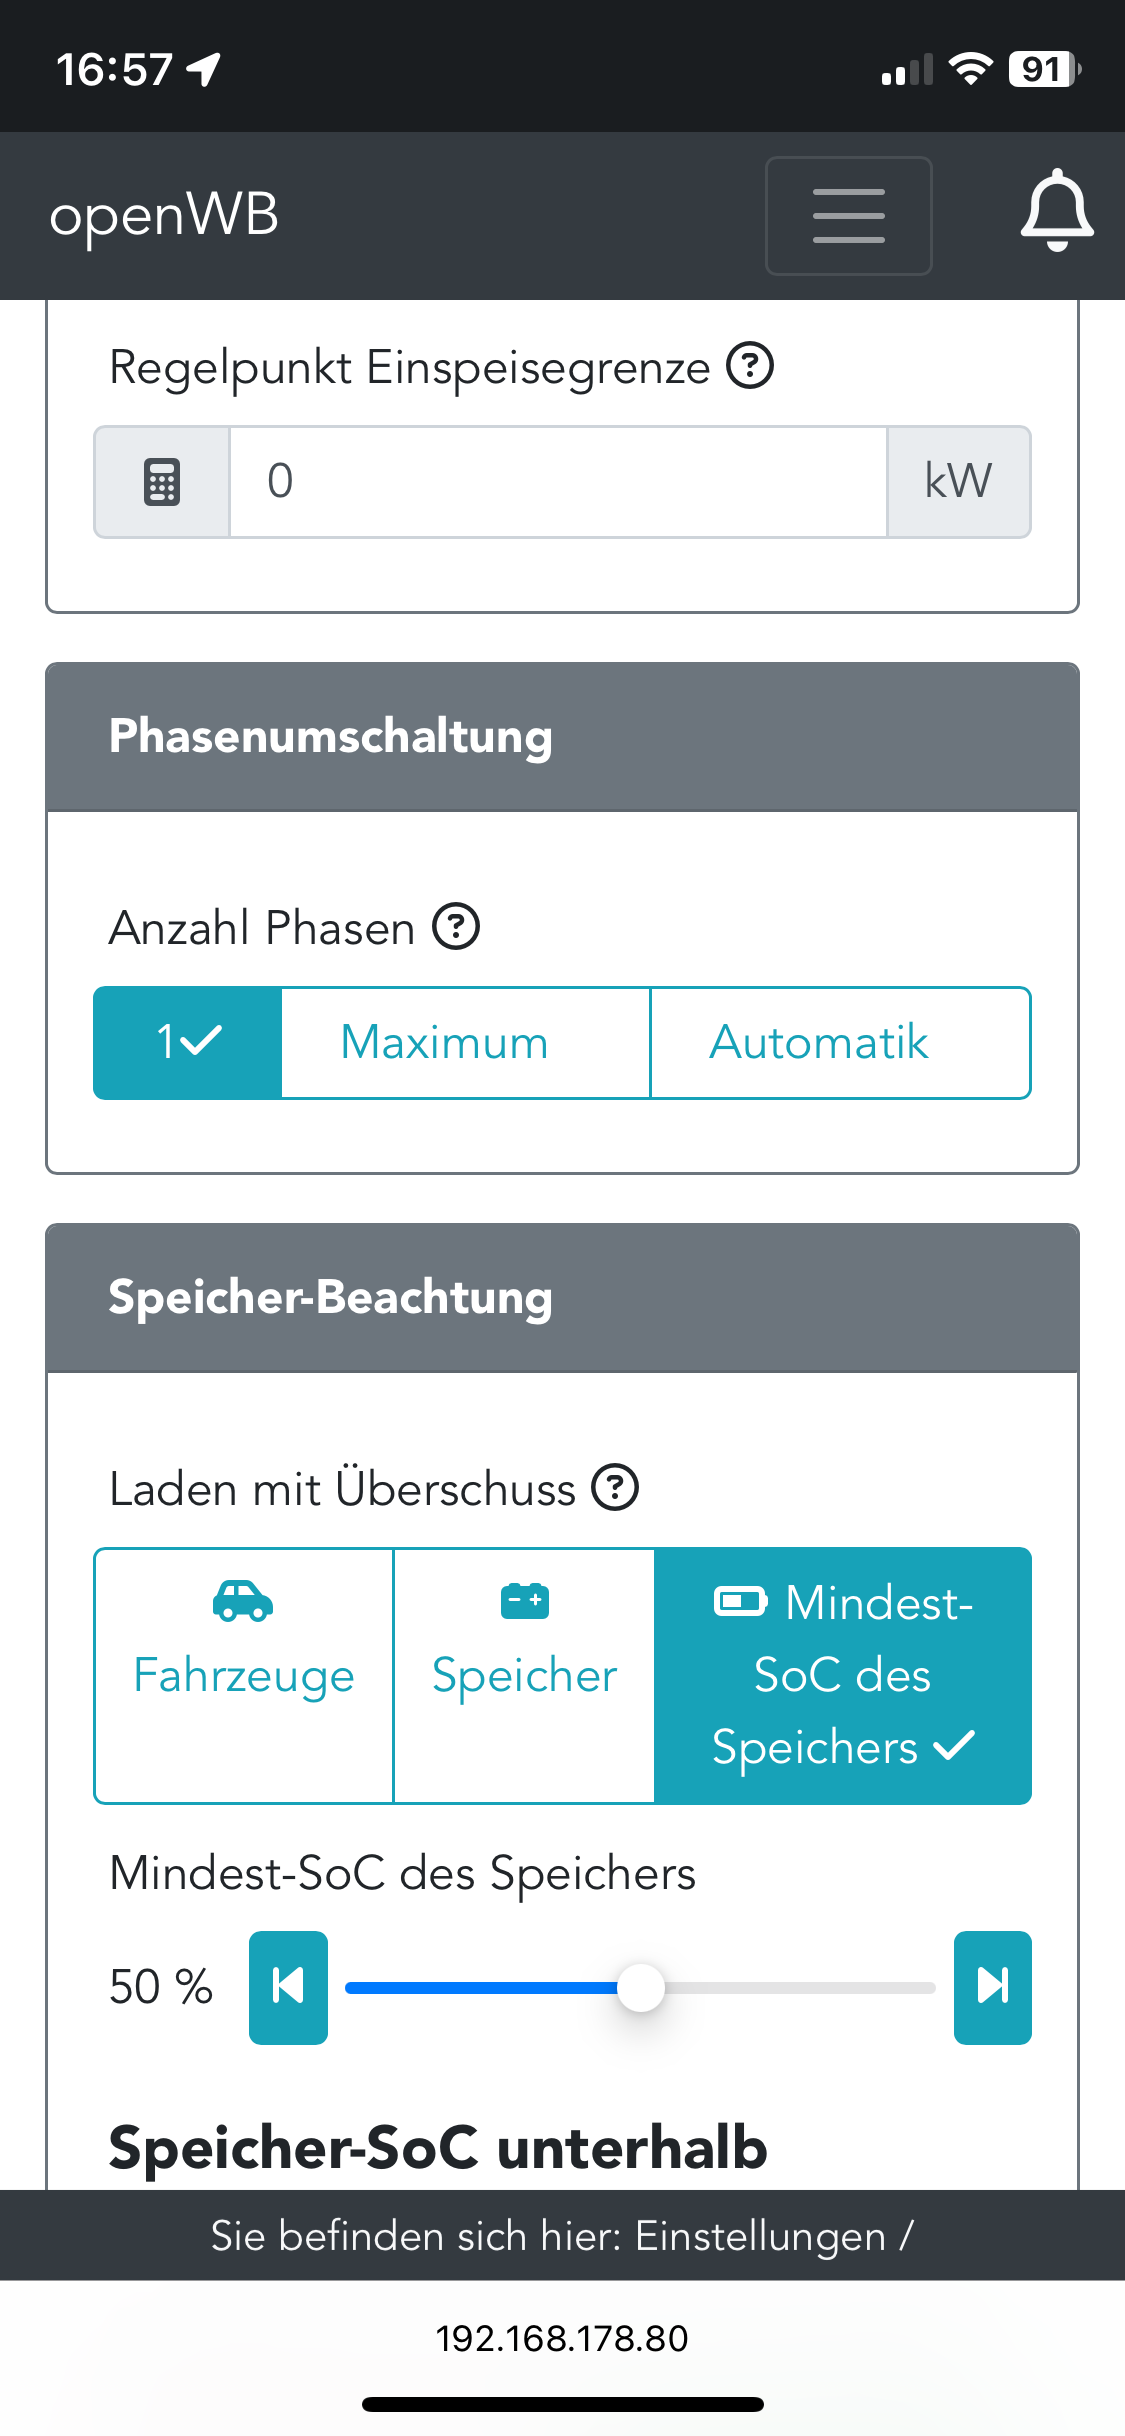Choose Mindest-SoC des Speichers option
The width and height of the screenshot is (1125, 2436).
pyautogui.click(x=842, y=1675)
